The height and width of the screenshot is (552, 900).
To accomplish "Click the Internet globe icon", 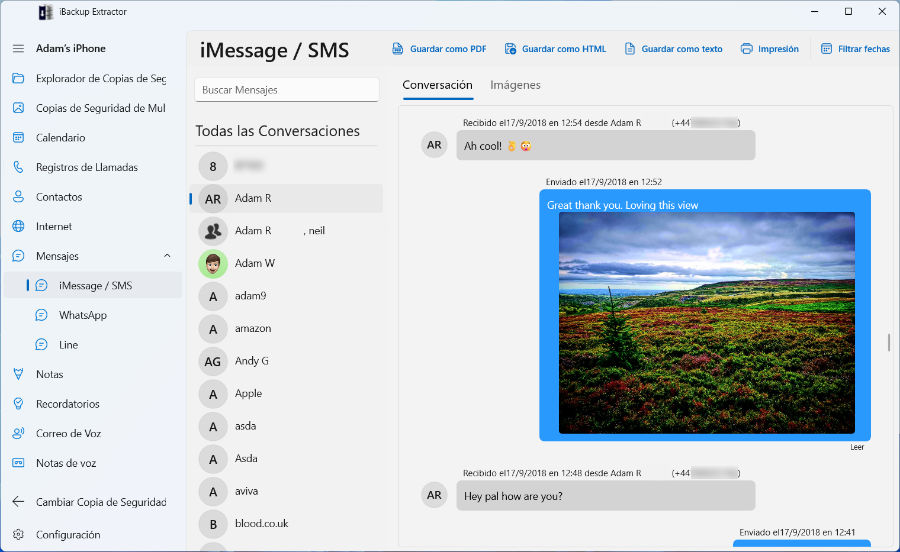I will pyautogui.click(x=18, y=226).
